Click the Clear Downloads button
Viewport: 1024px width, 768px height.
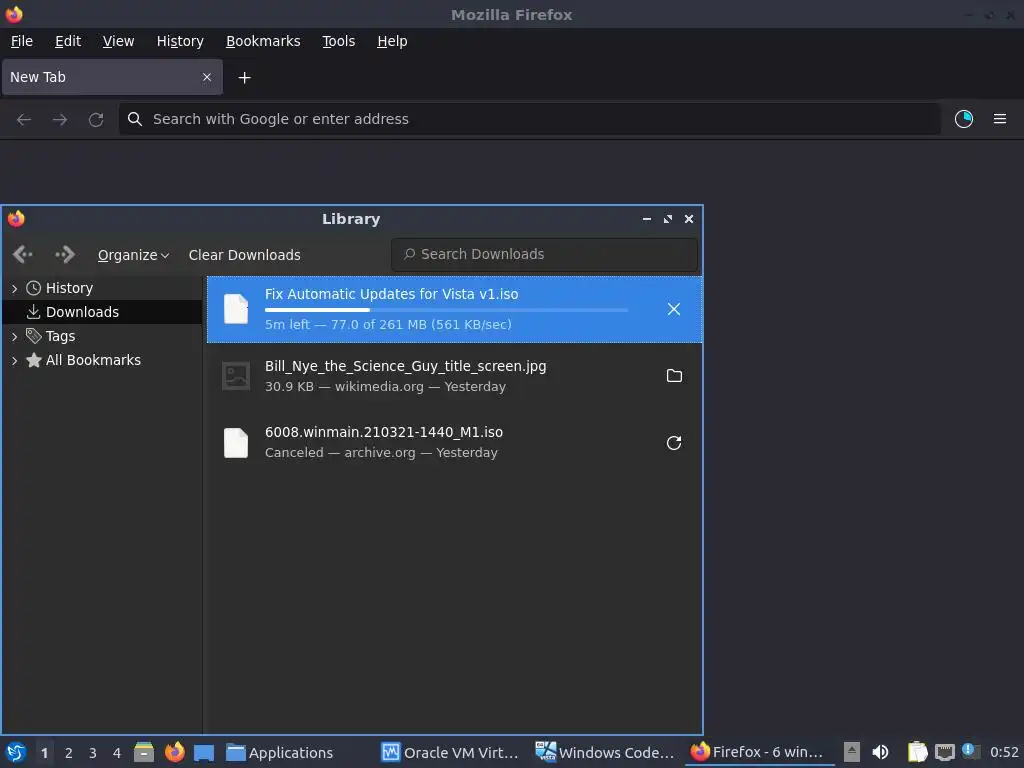pos(245,255)
